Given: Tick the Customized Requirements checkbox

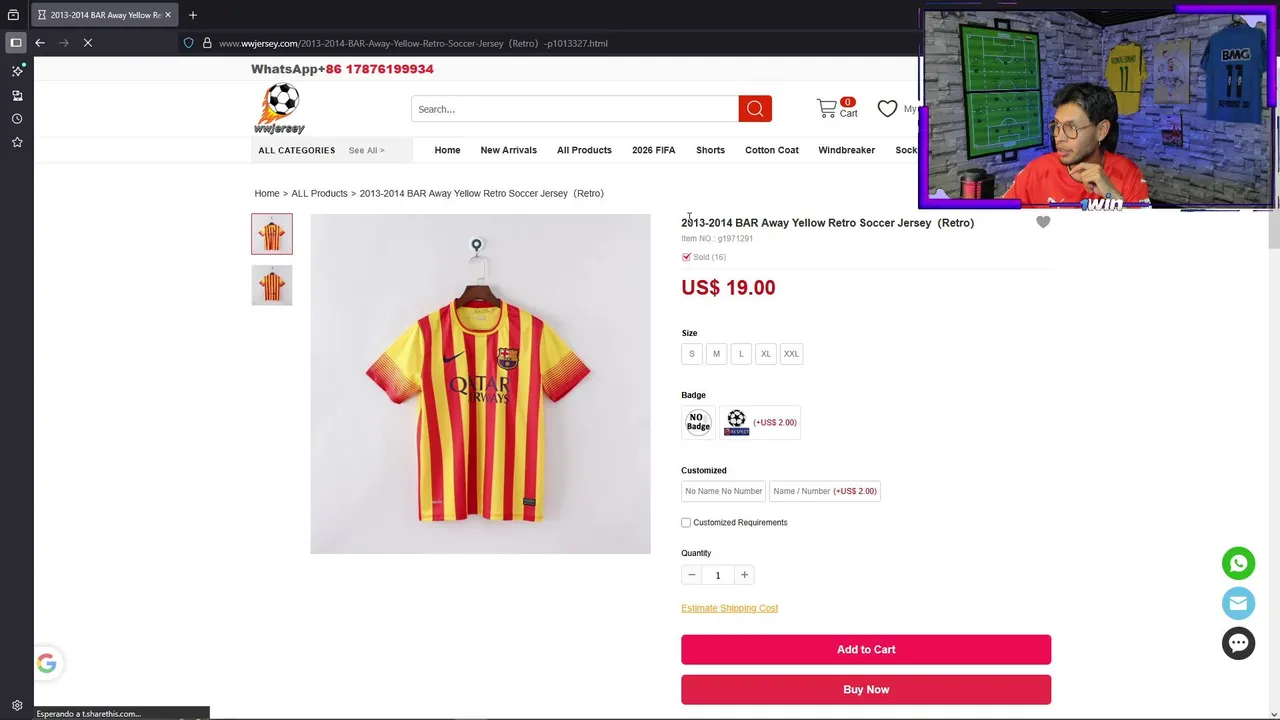Looking at the screenshot, I should click(x=686, y=522).
